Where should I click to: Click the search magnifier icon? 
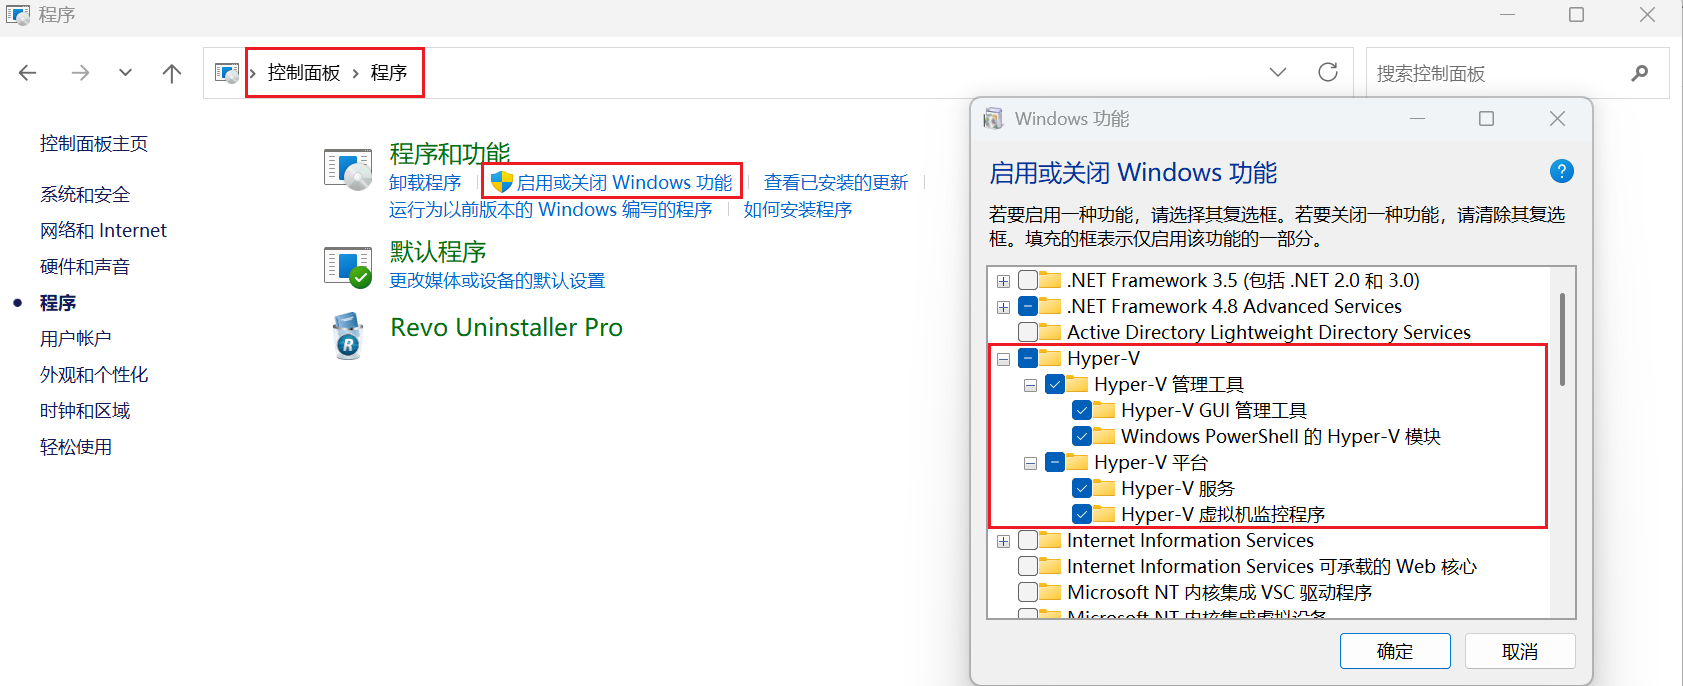[x=1640, y=73]
